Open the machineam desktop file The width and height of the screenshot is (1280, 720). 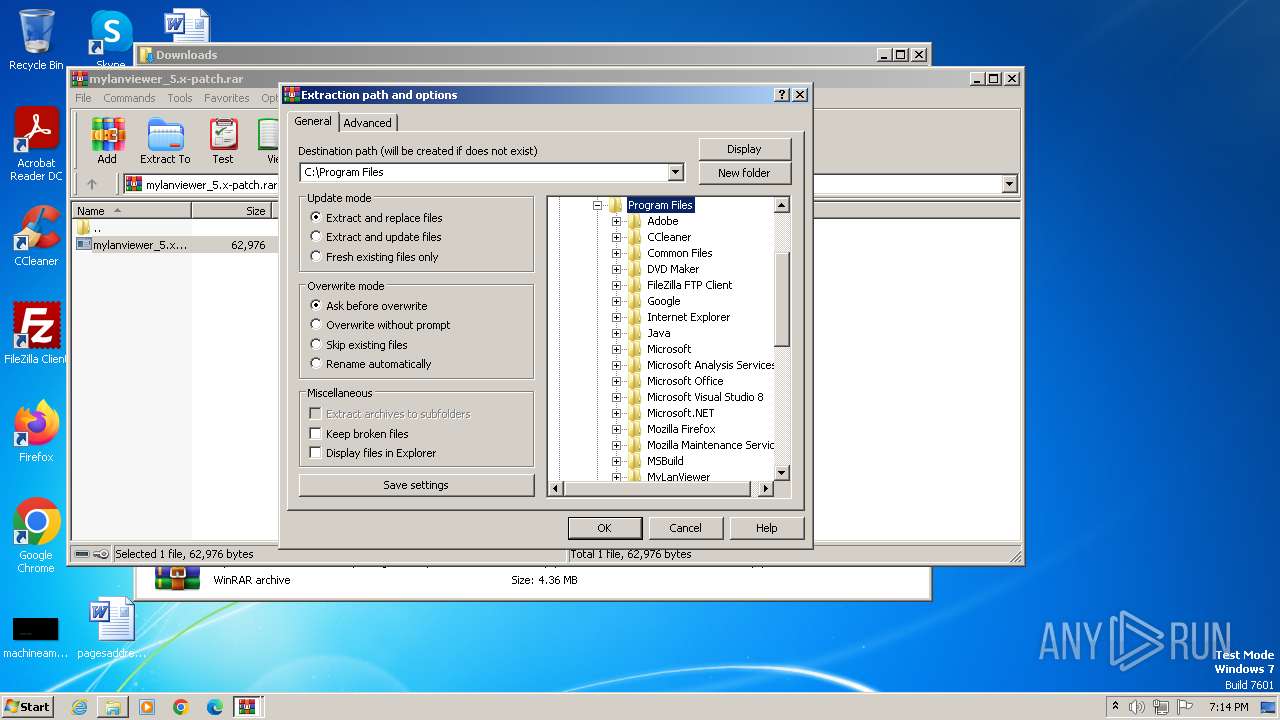36,636
